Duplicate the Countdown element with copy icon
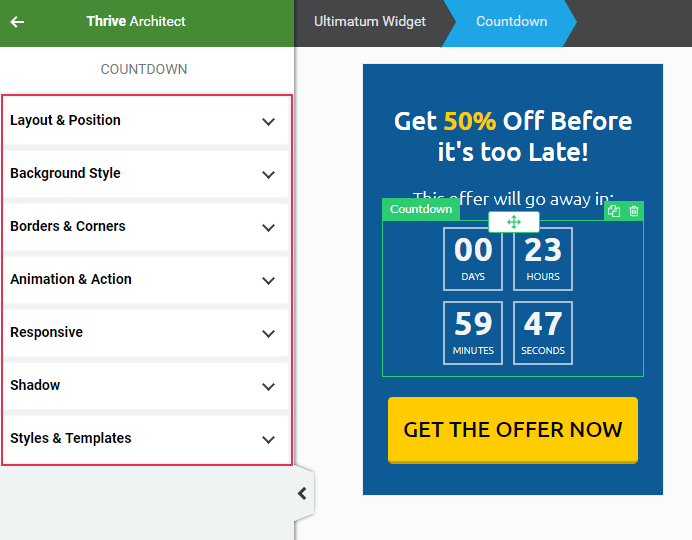 (614, 211)
